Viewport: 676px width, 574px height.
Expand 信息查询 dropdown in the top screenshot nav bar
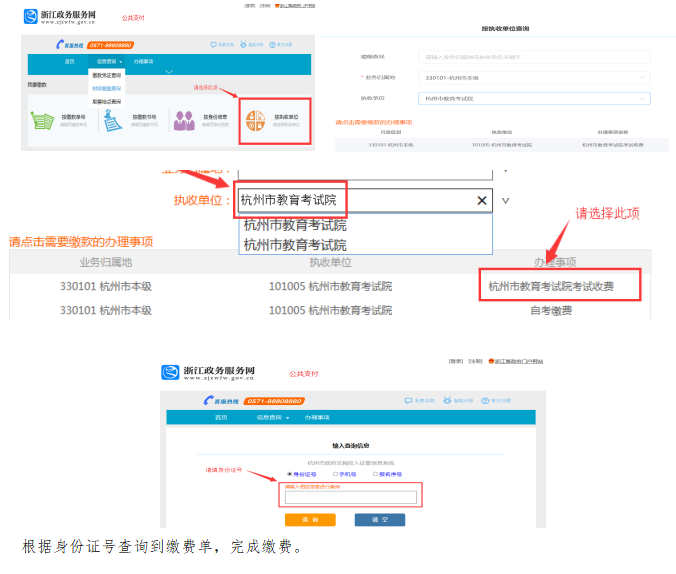(109, 62)
